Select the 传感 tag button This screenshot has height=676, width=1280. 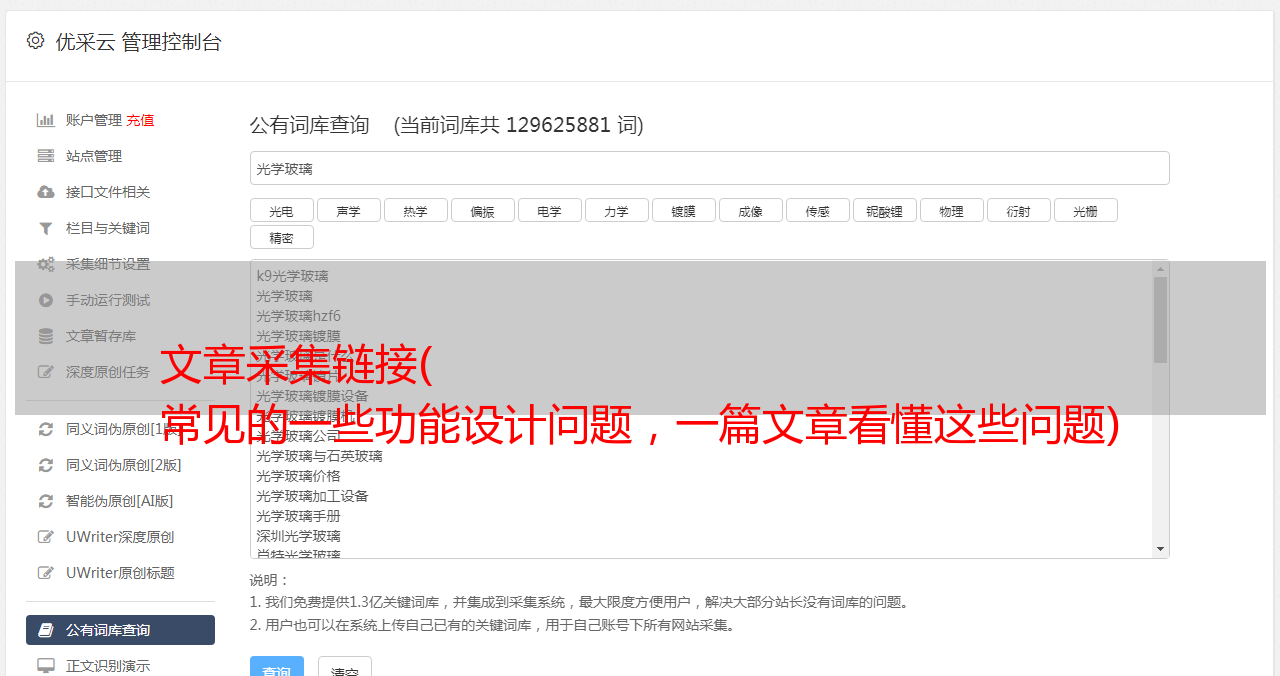(818, 210)
